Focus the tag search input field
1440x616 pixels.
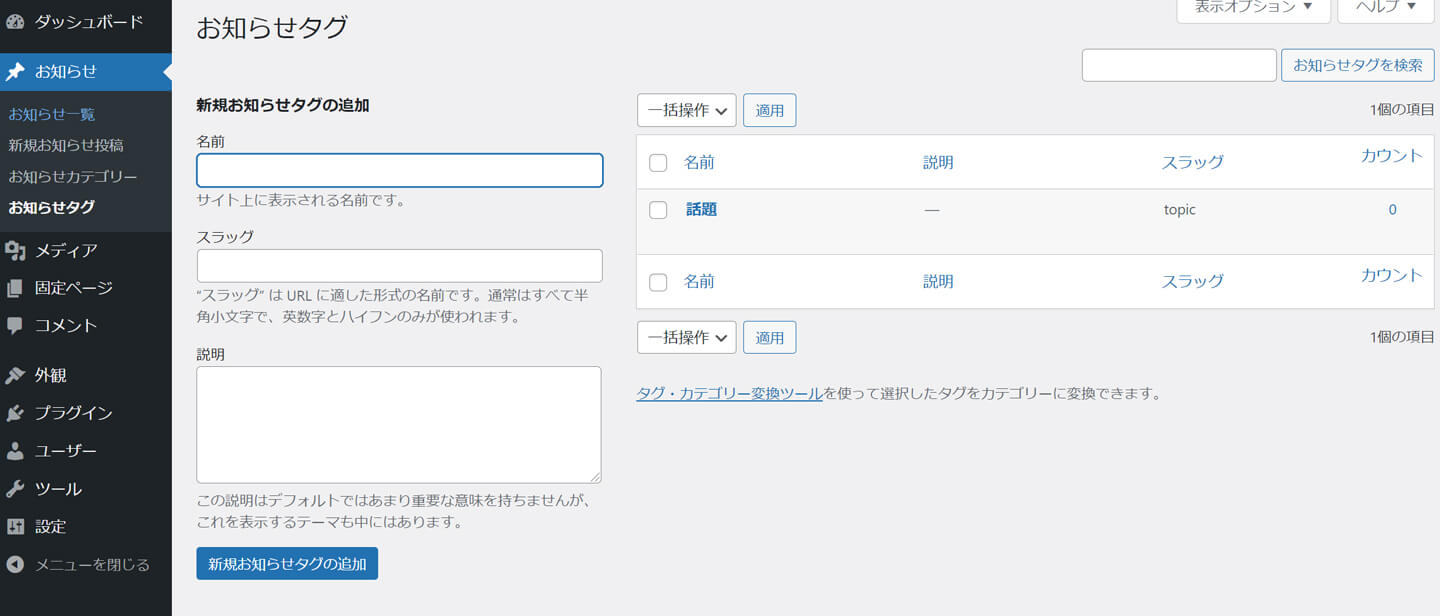1179,65
